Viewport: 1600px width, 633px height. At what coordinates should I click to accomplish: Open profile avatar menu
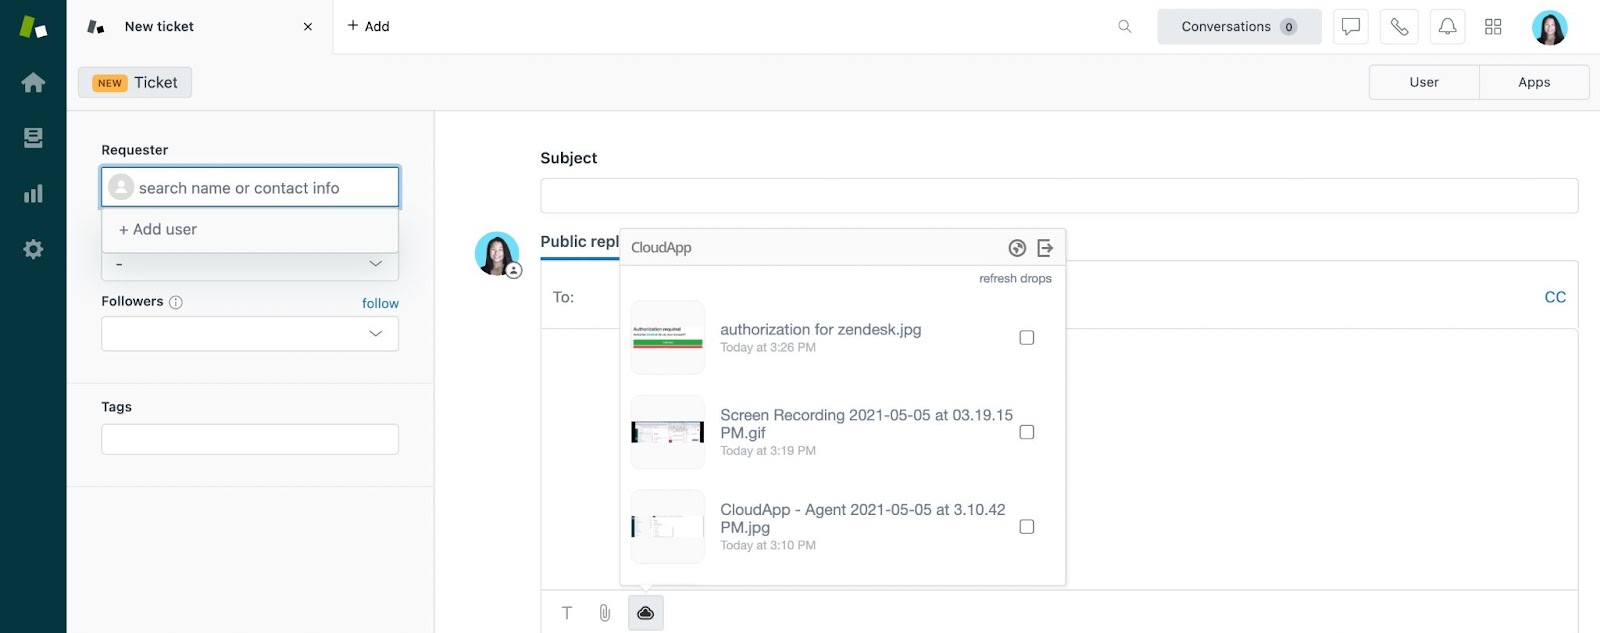[x=1549, y=27]
